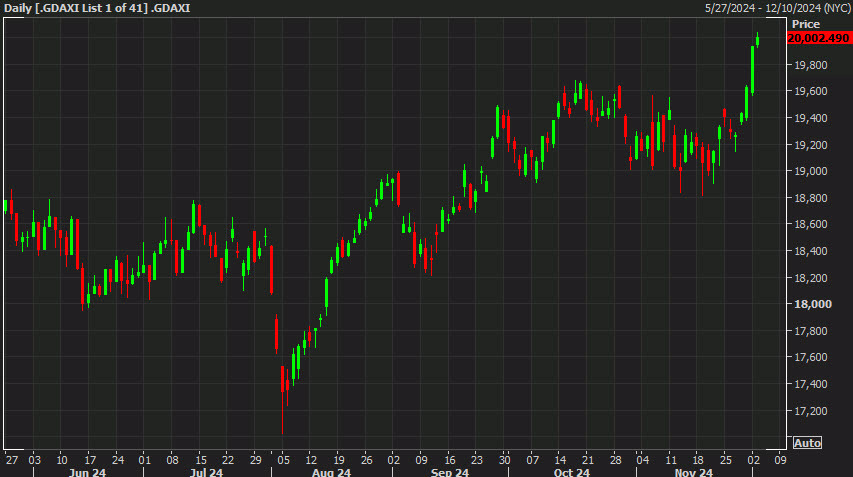Click the 19,000 price axis label
Image resolution: width=853 pixels, height=477 pixels.
[811, 171]
